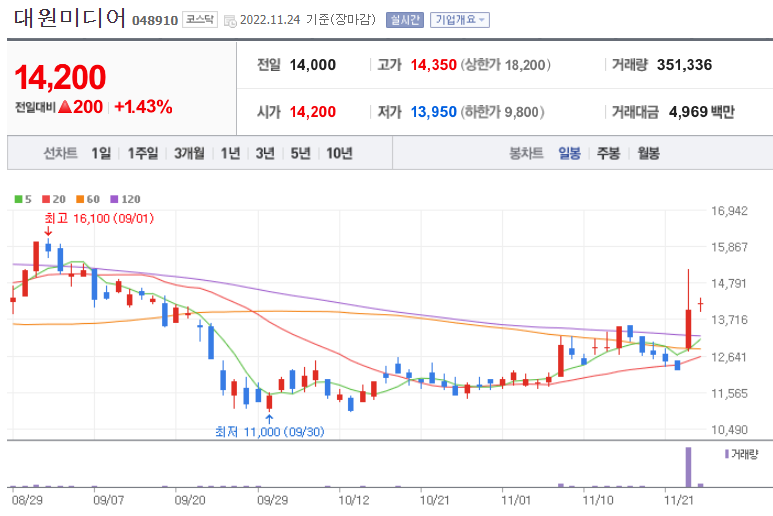Click the upper limit 상한가 18,200
This screenshot has width=773, height=516.
pyautogui.click(x=506, y=65)
